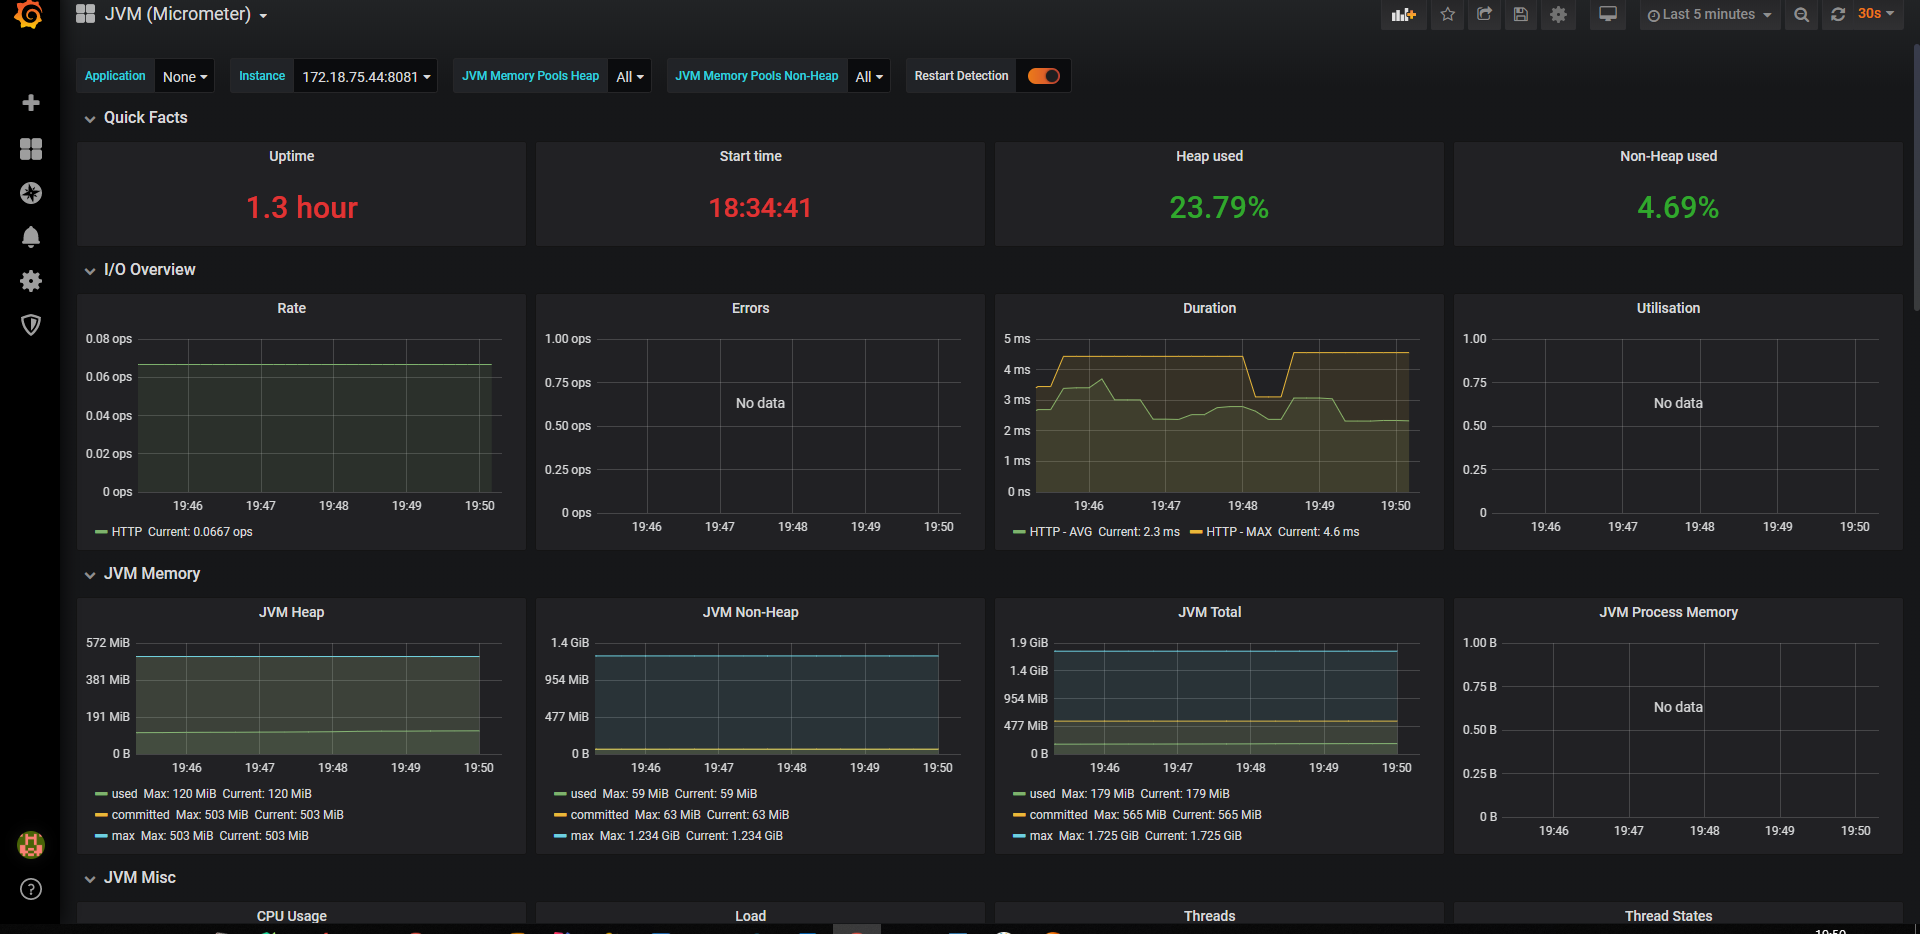Open the Start time panel title menu
Image resolution: width=1920 pixels, height=934 pixels.
pyautogui.click(x=751, y=156)
